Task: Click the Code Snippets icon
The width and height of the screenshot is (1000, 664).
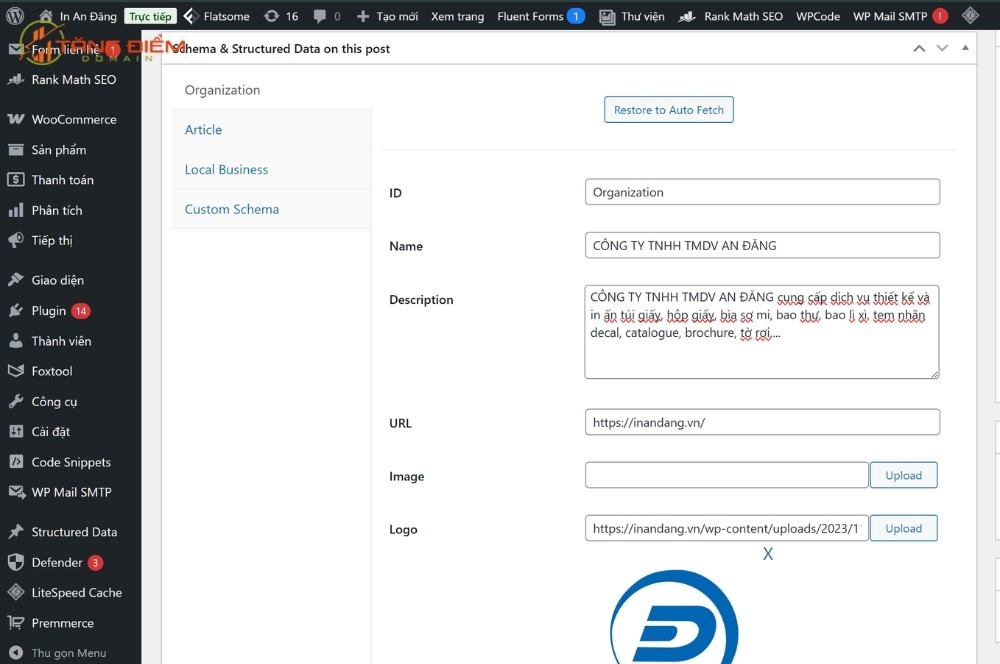Action: tap(16, 462)
